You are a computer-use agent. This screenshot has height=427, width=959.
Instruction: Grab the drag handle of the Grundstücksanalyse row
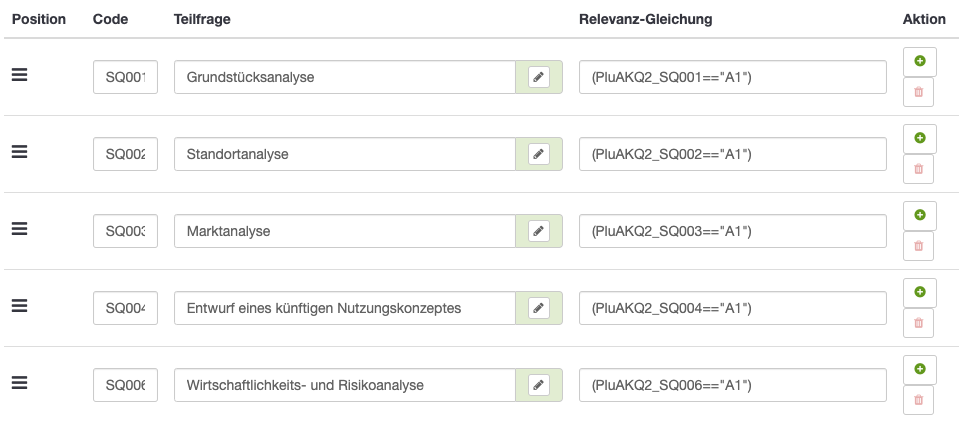[x=19, y=75]
